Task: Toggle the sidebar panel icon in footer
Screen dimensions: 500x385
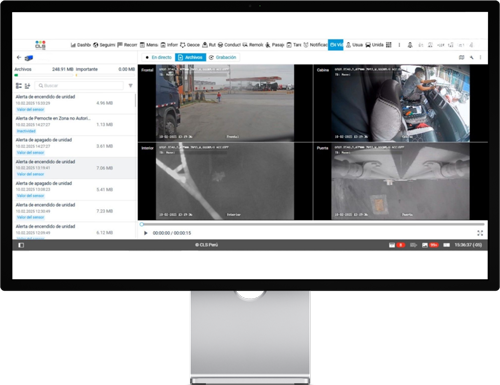Action: pyautogui.click(x=21, y=245)
